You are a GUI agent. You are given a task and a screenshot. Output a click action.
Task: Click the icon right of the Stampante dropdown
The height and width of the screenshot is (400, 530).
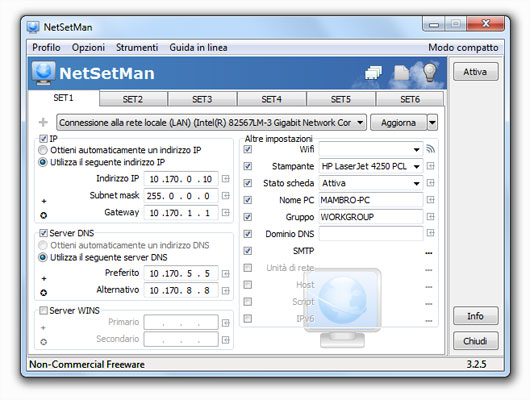pyautogui.click(x=430, y=166)
